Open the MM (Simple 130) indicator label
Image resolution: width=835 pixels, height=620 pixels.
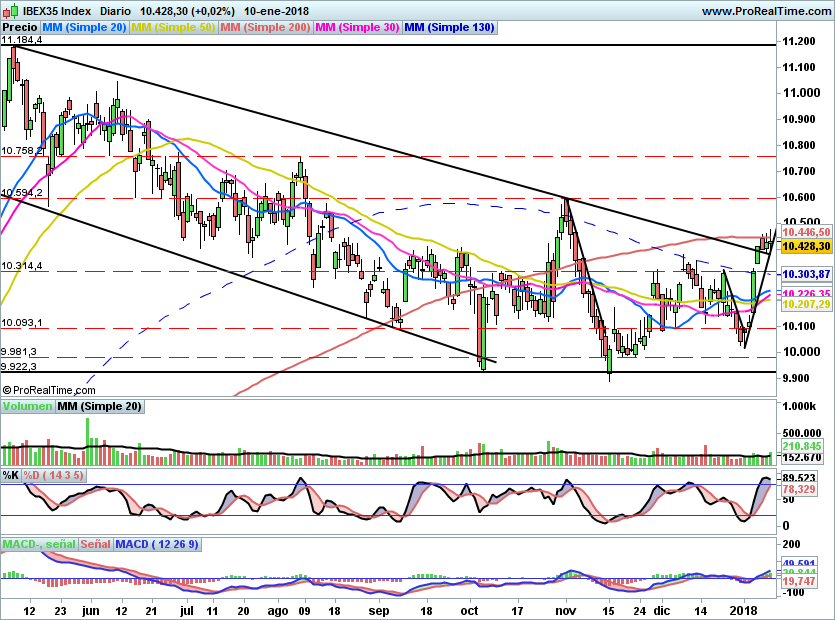(449, 28)
